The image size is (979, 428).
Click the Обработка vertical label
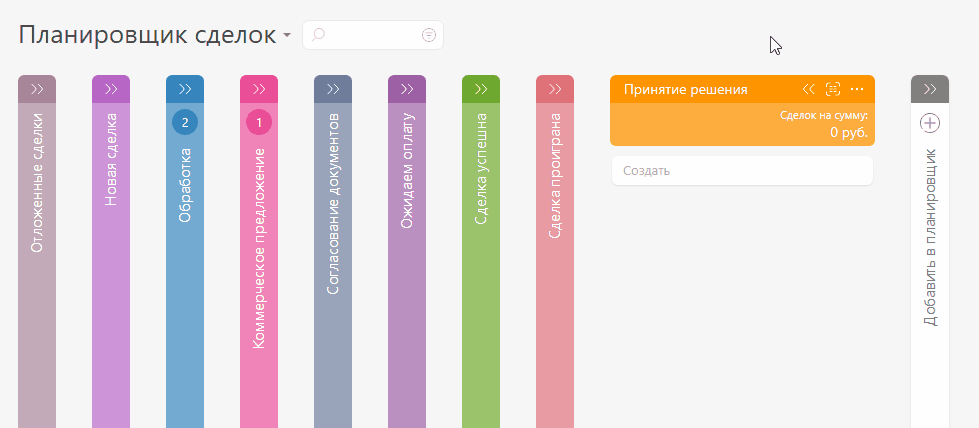185,185
